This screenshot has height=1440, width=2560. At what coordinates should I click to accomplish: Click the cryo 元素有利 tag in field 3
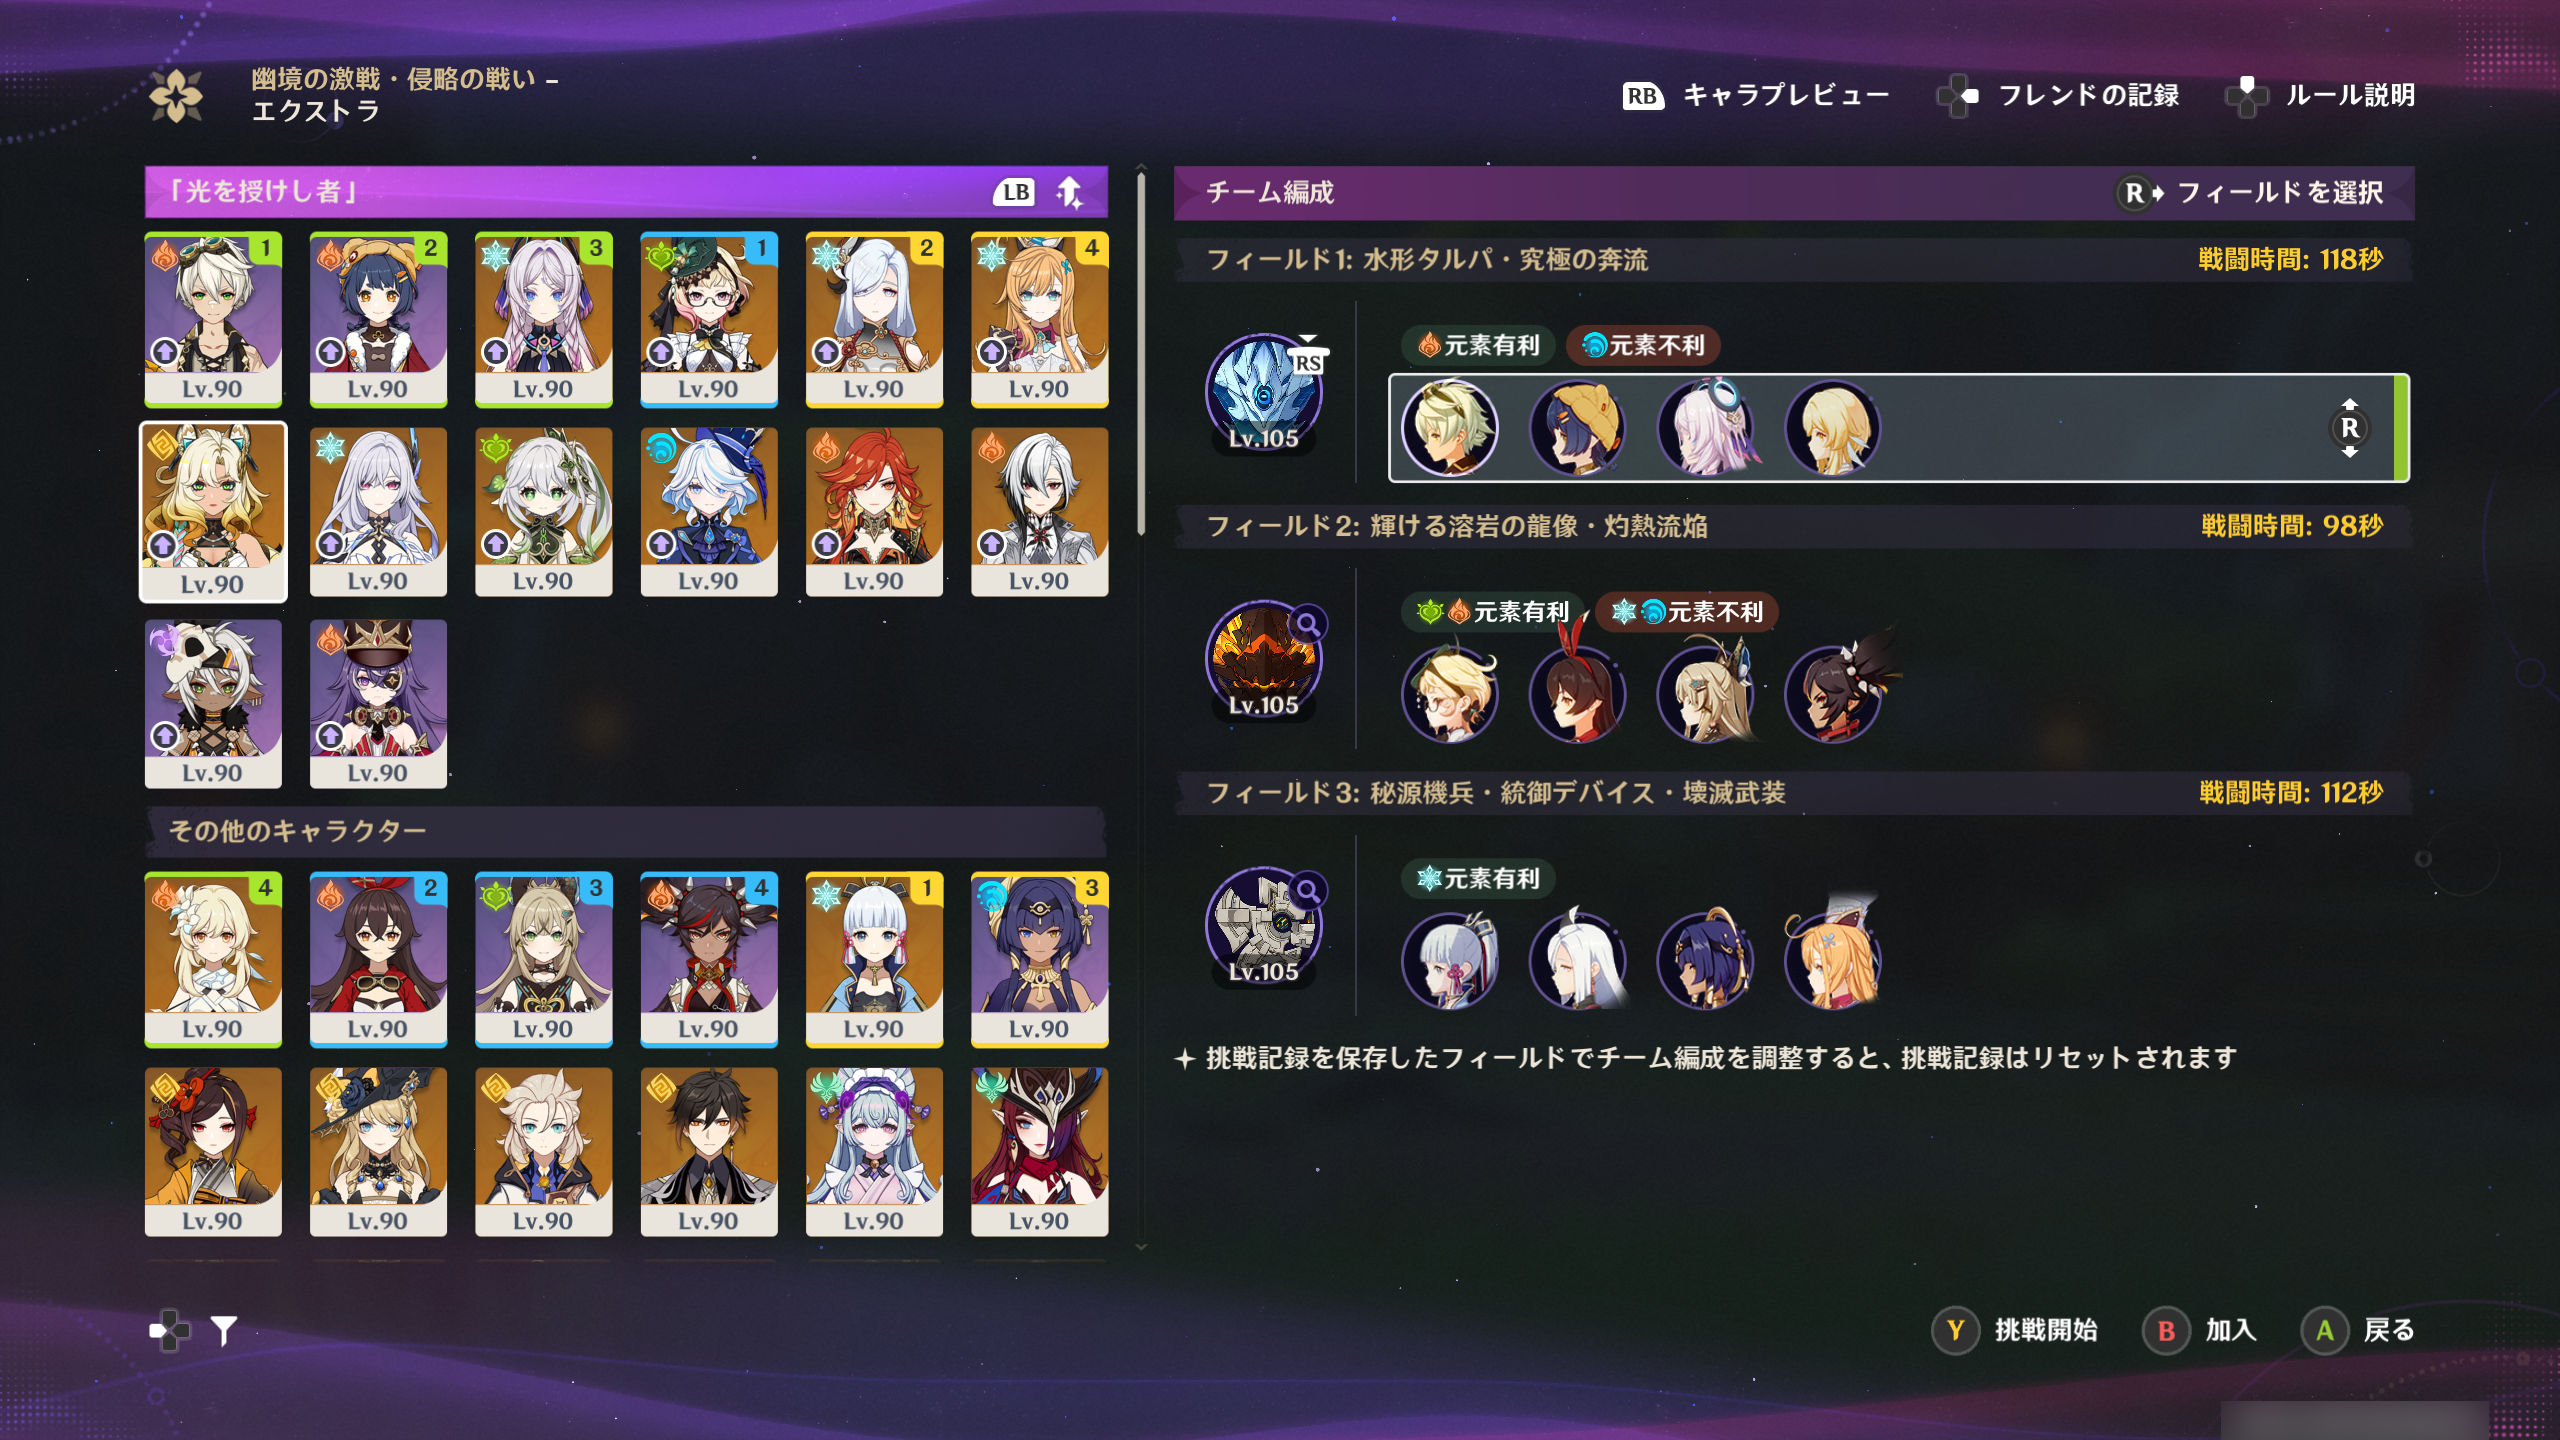(x=1478, y=878)
